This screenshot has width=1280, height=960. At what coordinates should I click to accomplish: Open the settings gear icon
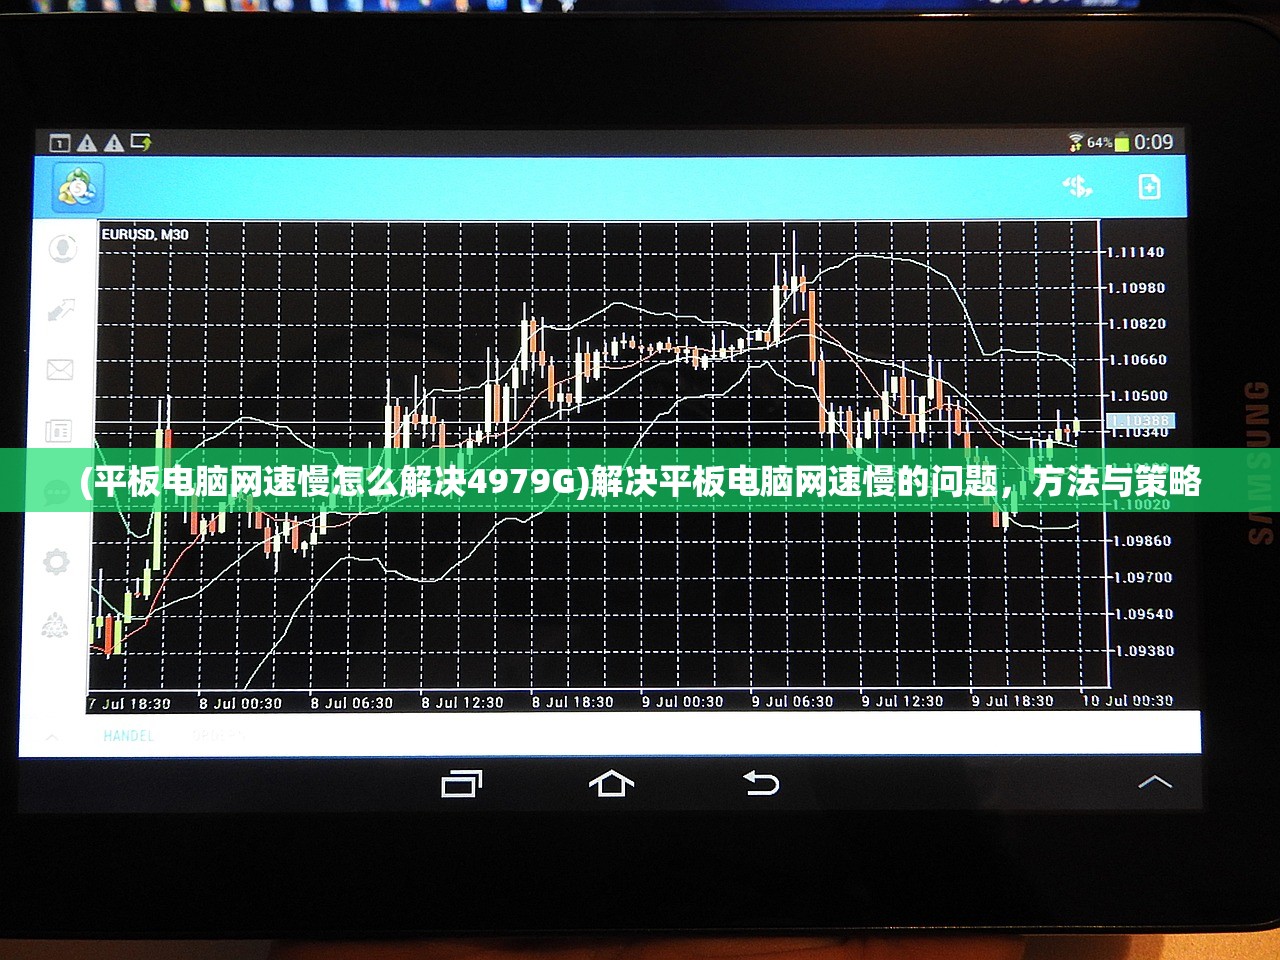coord(56,561)
